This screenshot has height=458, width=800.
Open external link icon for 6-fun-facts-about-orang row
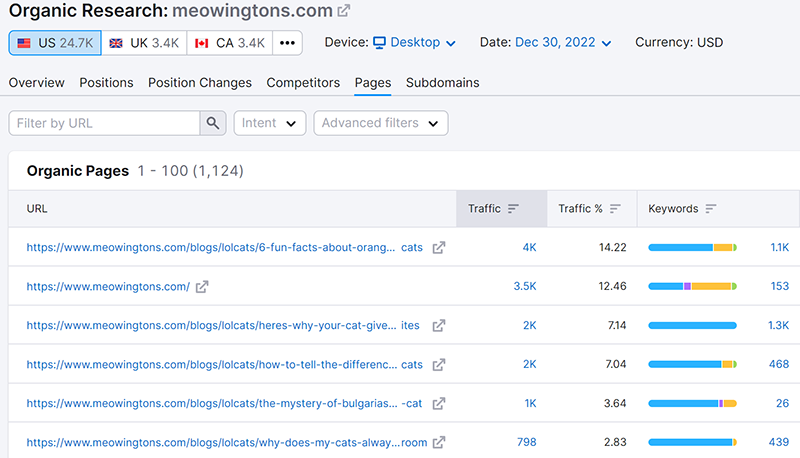(439, 248)
